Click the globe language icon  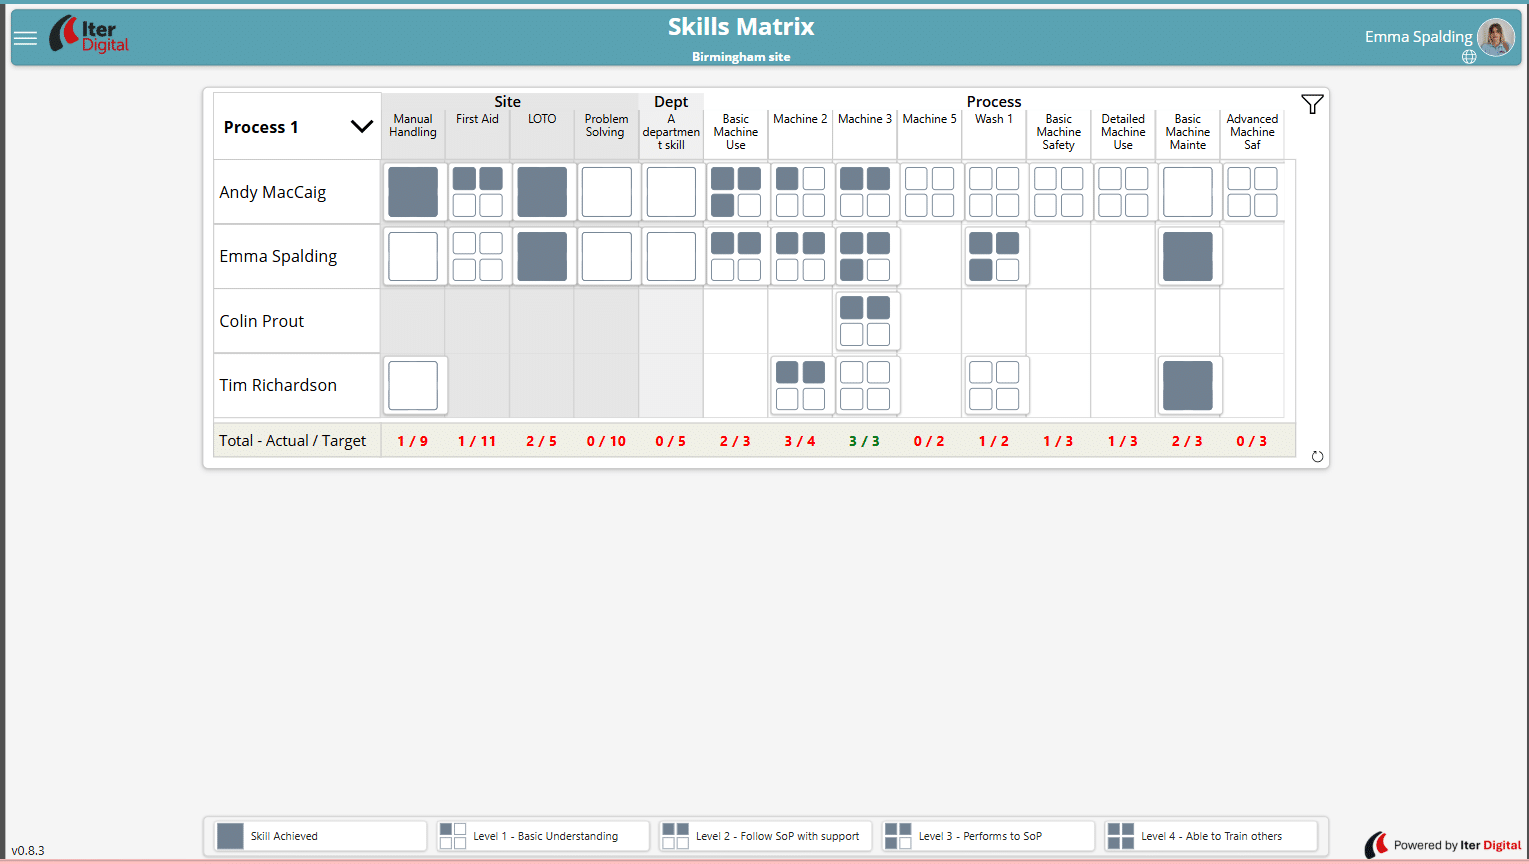(x=1469, y=57)
